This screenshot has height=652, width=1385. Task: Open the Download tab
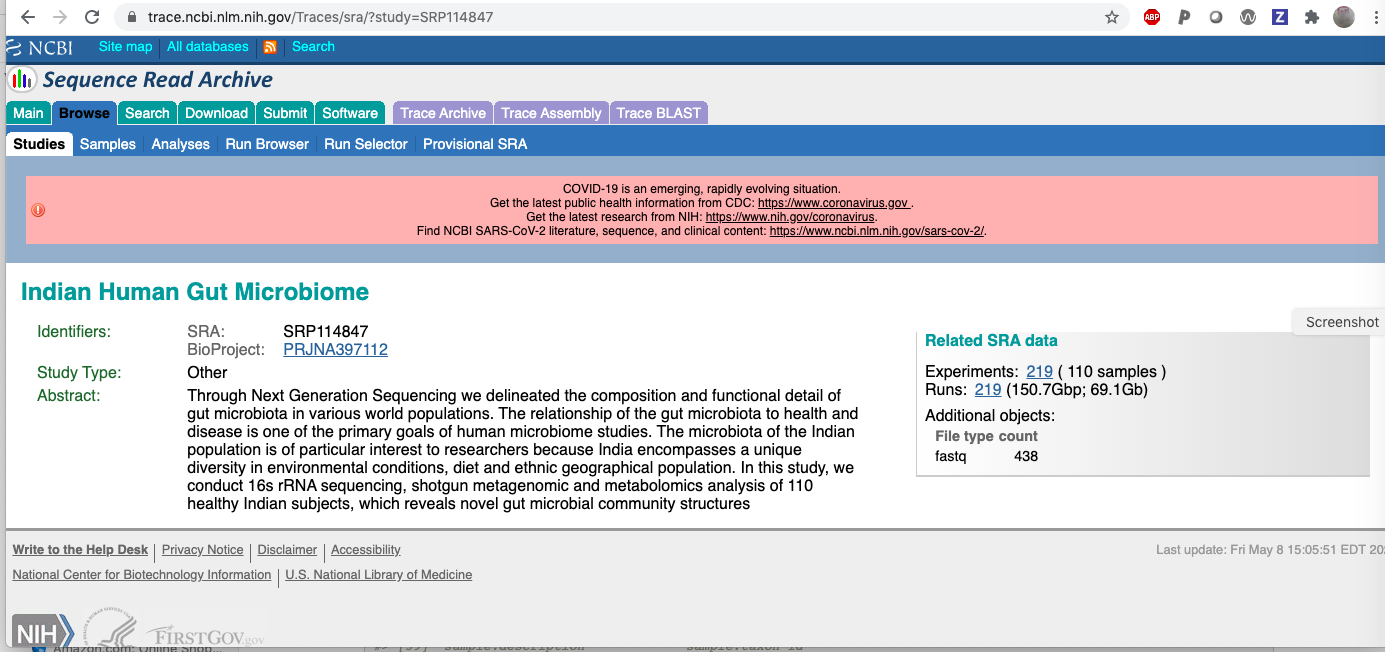[x=216, y=113]
